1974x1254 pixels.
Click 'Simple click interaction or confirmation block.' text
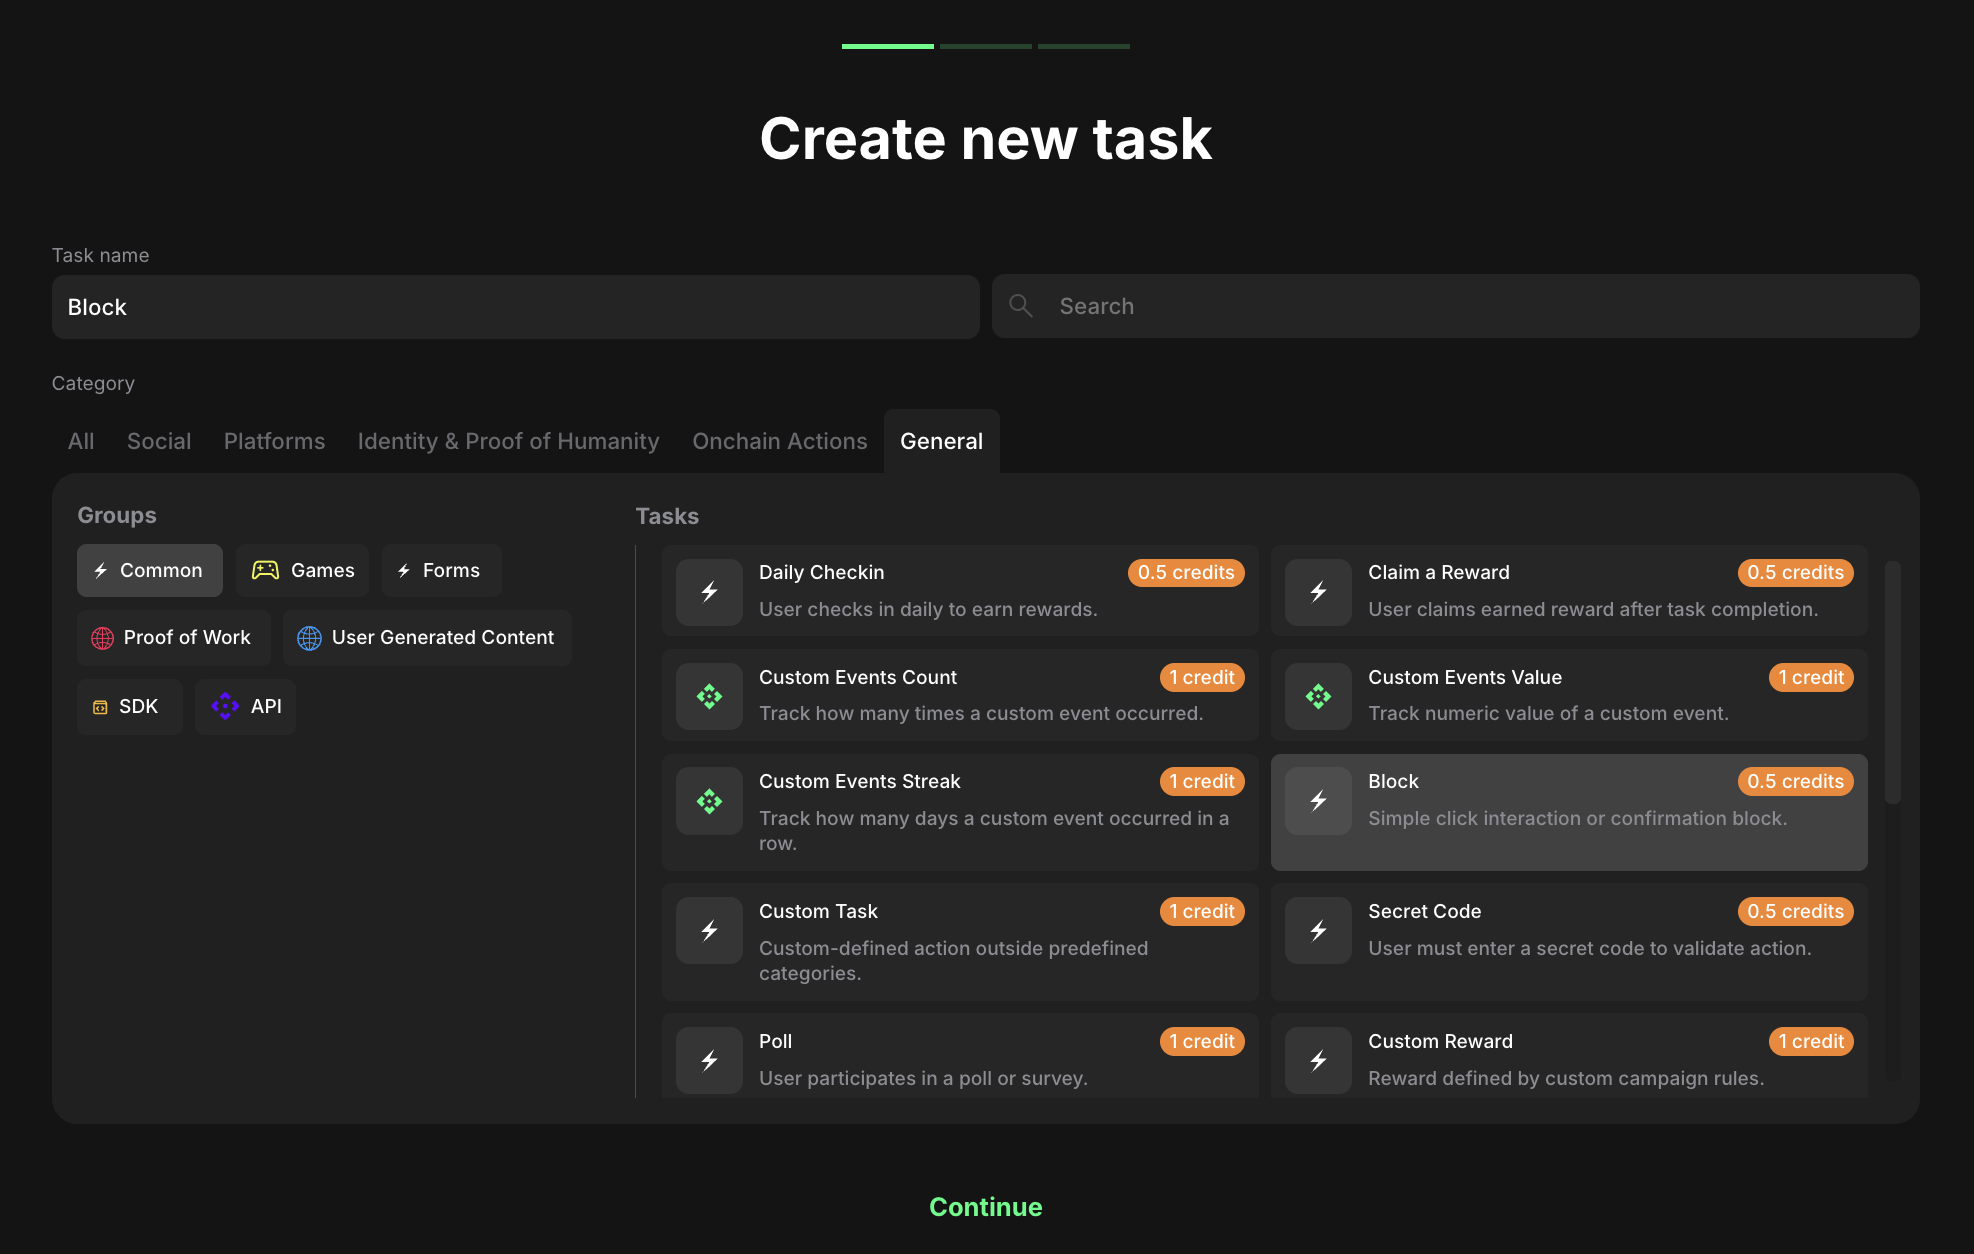[x=1578, y=818]
